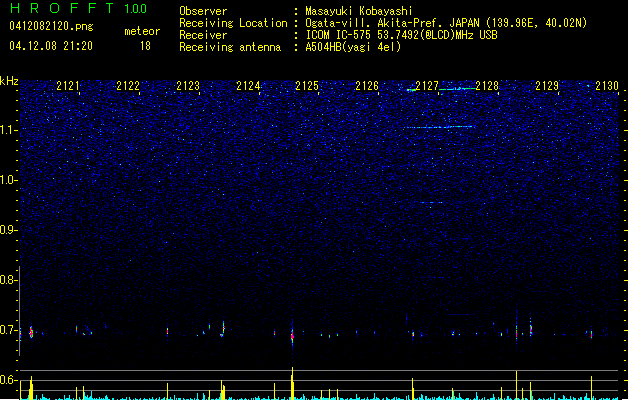Click the 0.9 kHz axis label
Image resolution: width=629 pixels, height=400 pixels.
8,230
